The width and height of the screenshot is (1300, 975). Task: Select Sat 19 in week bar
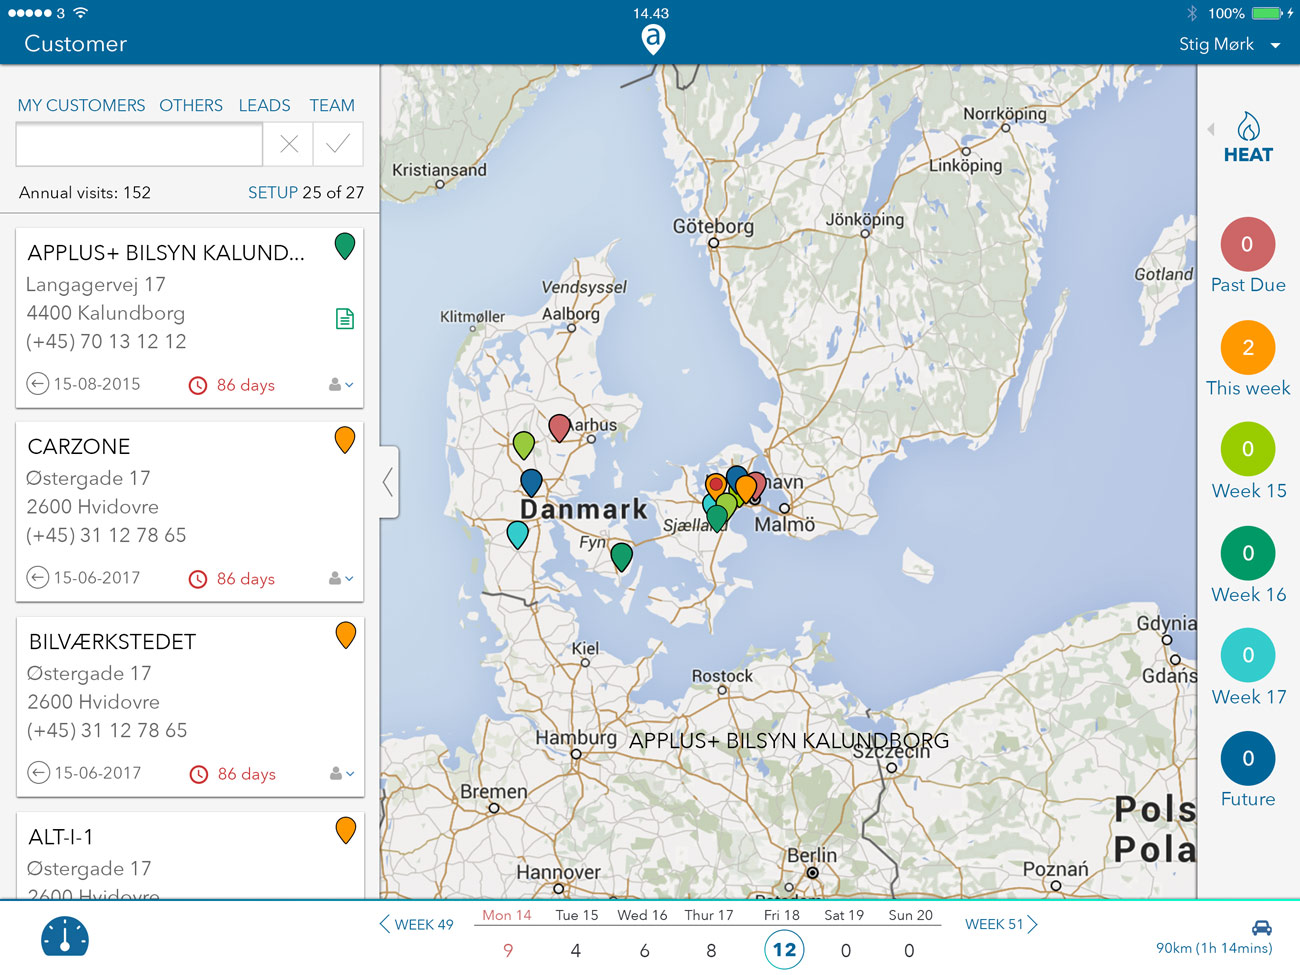click(845, 934)
